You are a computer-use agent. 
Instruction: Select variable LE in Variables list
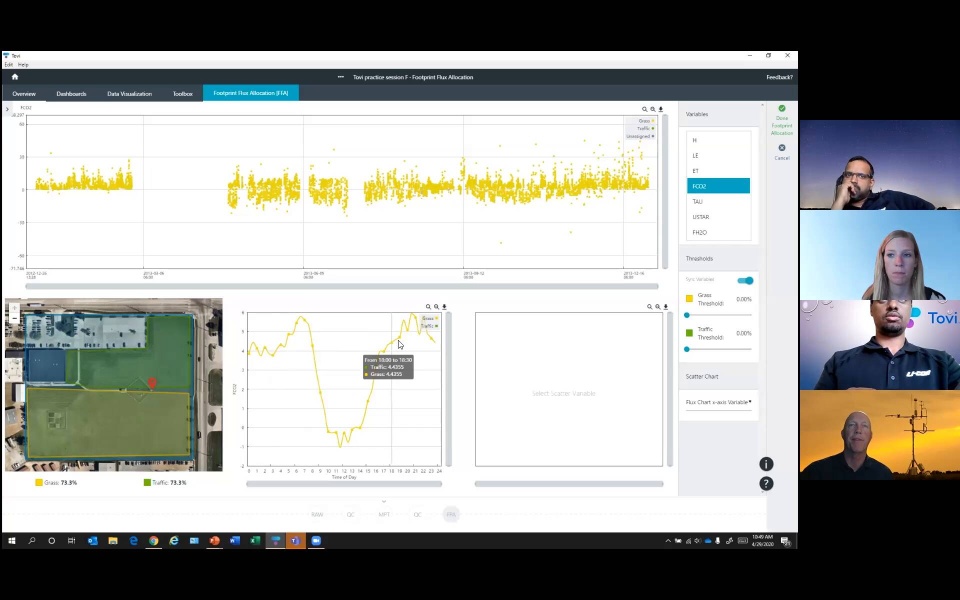pos(718,156)
